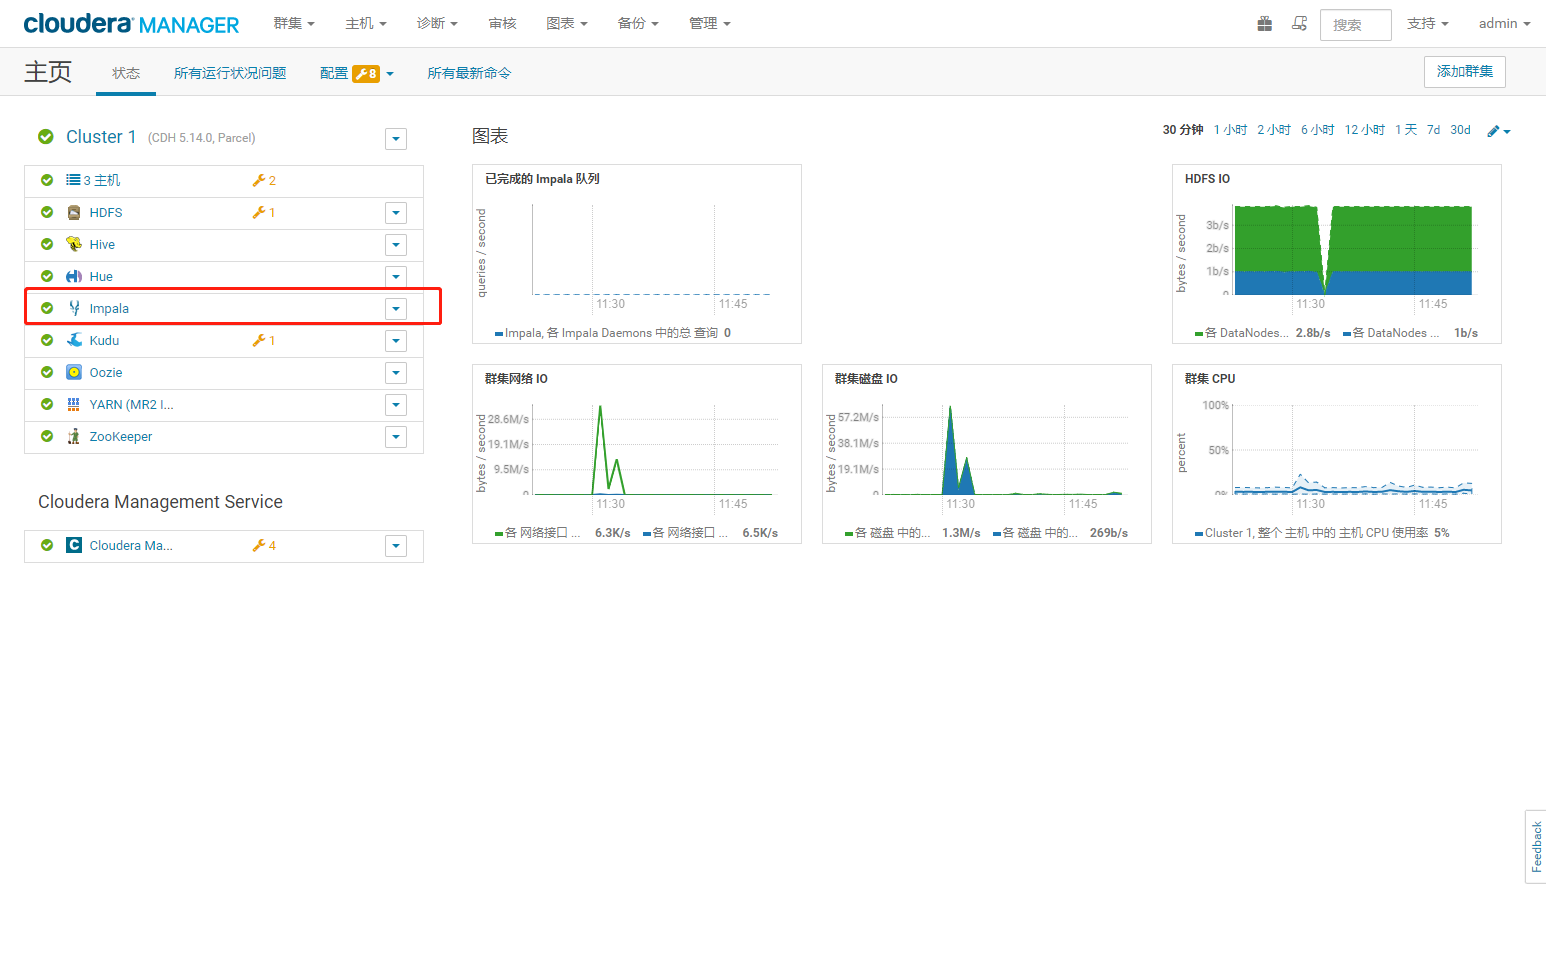Image resolution: width=1546 pixels, height=959 pixels.
Task: Open Hive actions dropdown arrow
Action: tap(396, 245)
